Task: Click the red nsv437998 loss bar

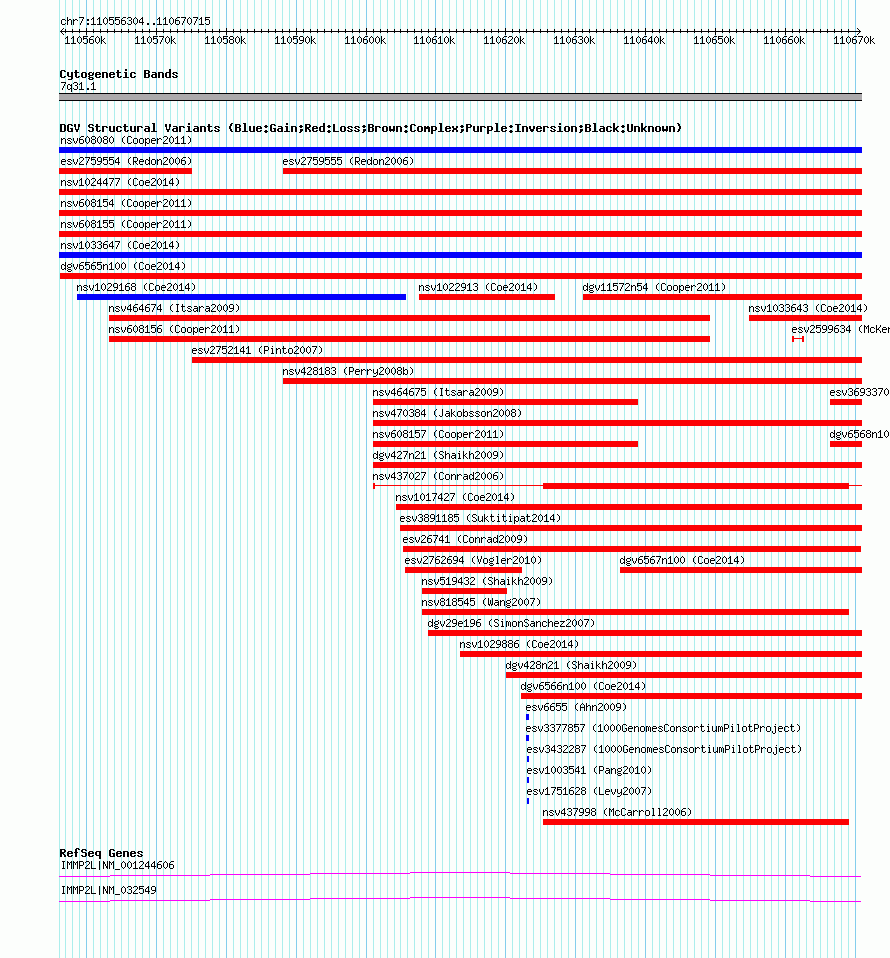Action: point(696,822)
